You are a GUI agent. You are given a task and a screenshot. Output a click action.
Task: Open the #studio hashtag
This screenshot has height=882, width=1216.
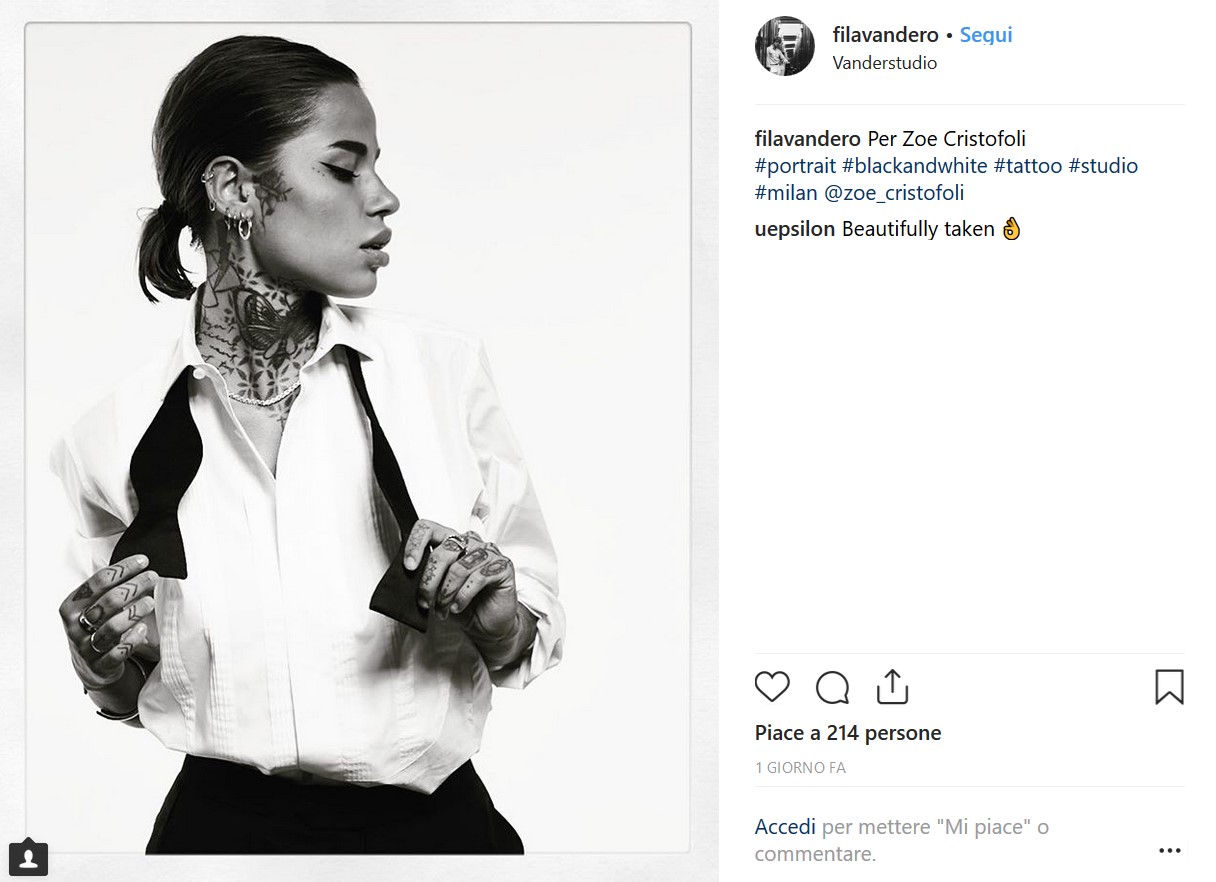pyautogui.click(x=1104, y=165)
